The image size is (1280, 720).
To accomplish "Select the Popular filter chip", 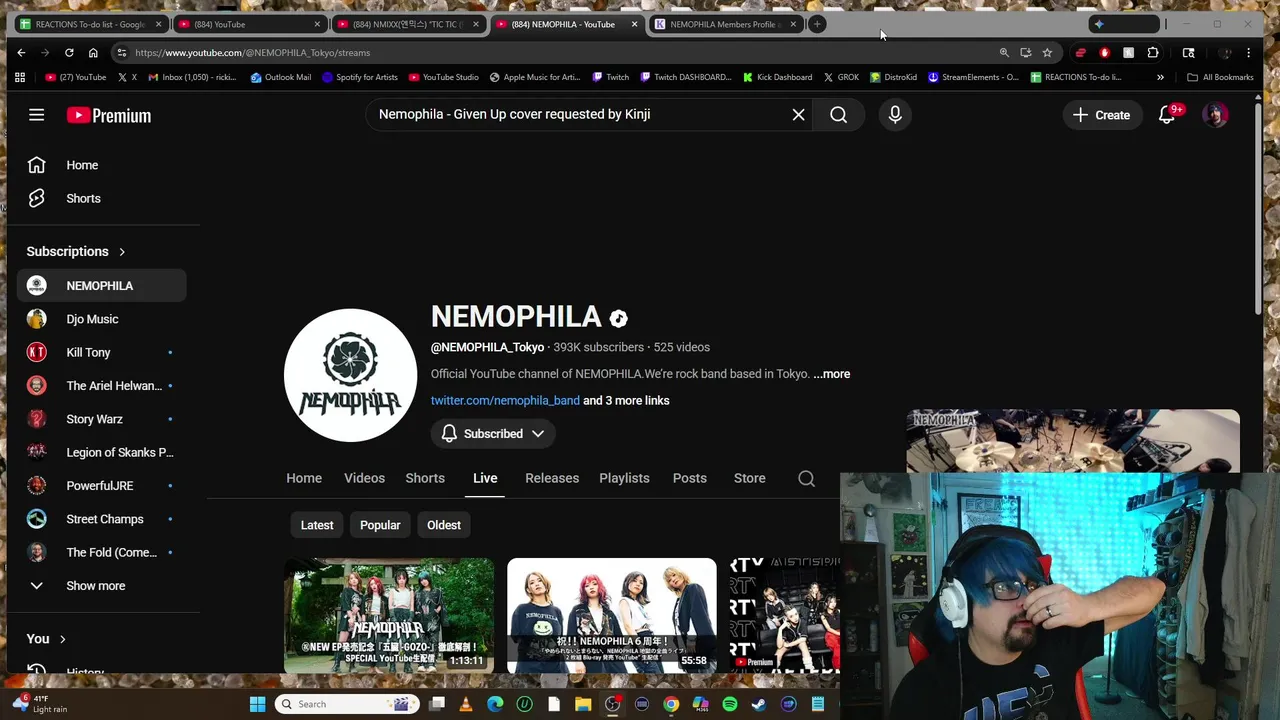I will tap(380, 525).
